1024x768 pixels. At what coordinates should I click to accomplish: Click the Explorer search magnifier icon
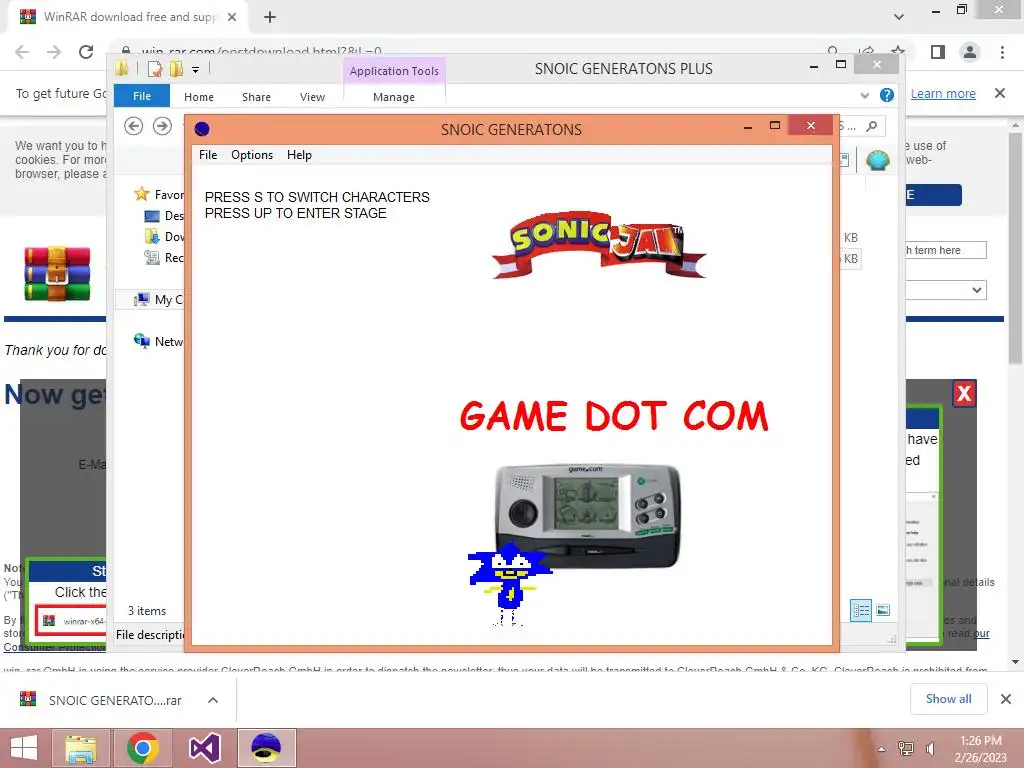(871, 126)
